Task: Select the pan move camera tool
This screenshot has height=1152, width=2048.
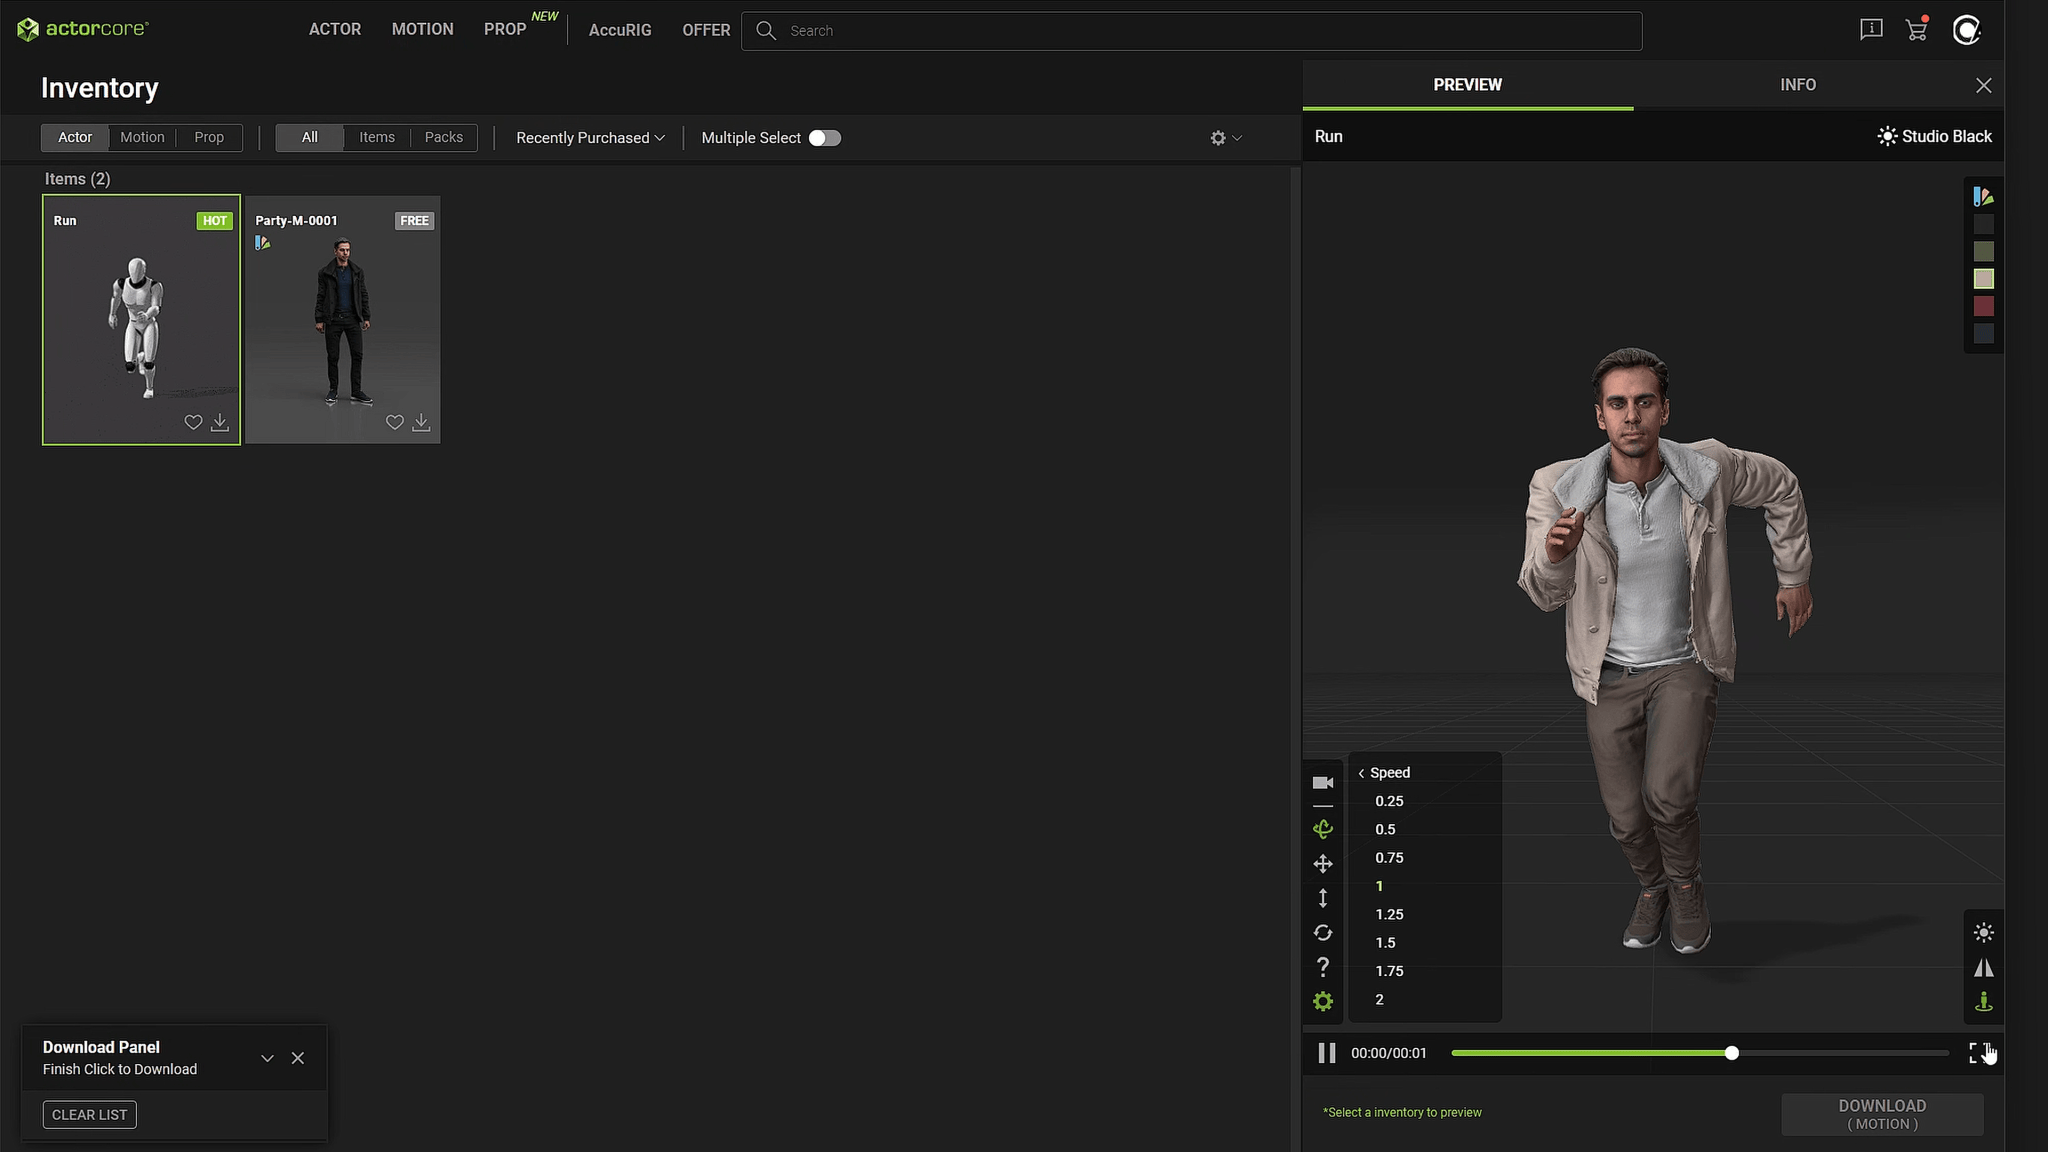Action: tap(1323, 864)
